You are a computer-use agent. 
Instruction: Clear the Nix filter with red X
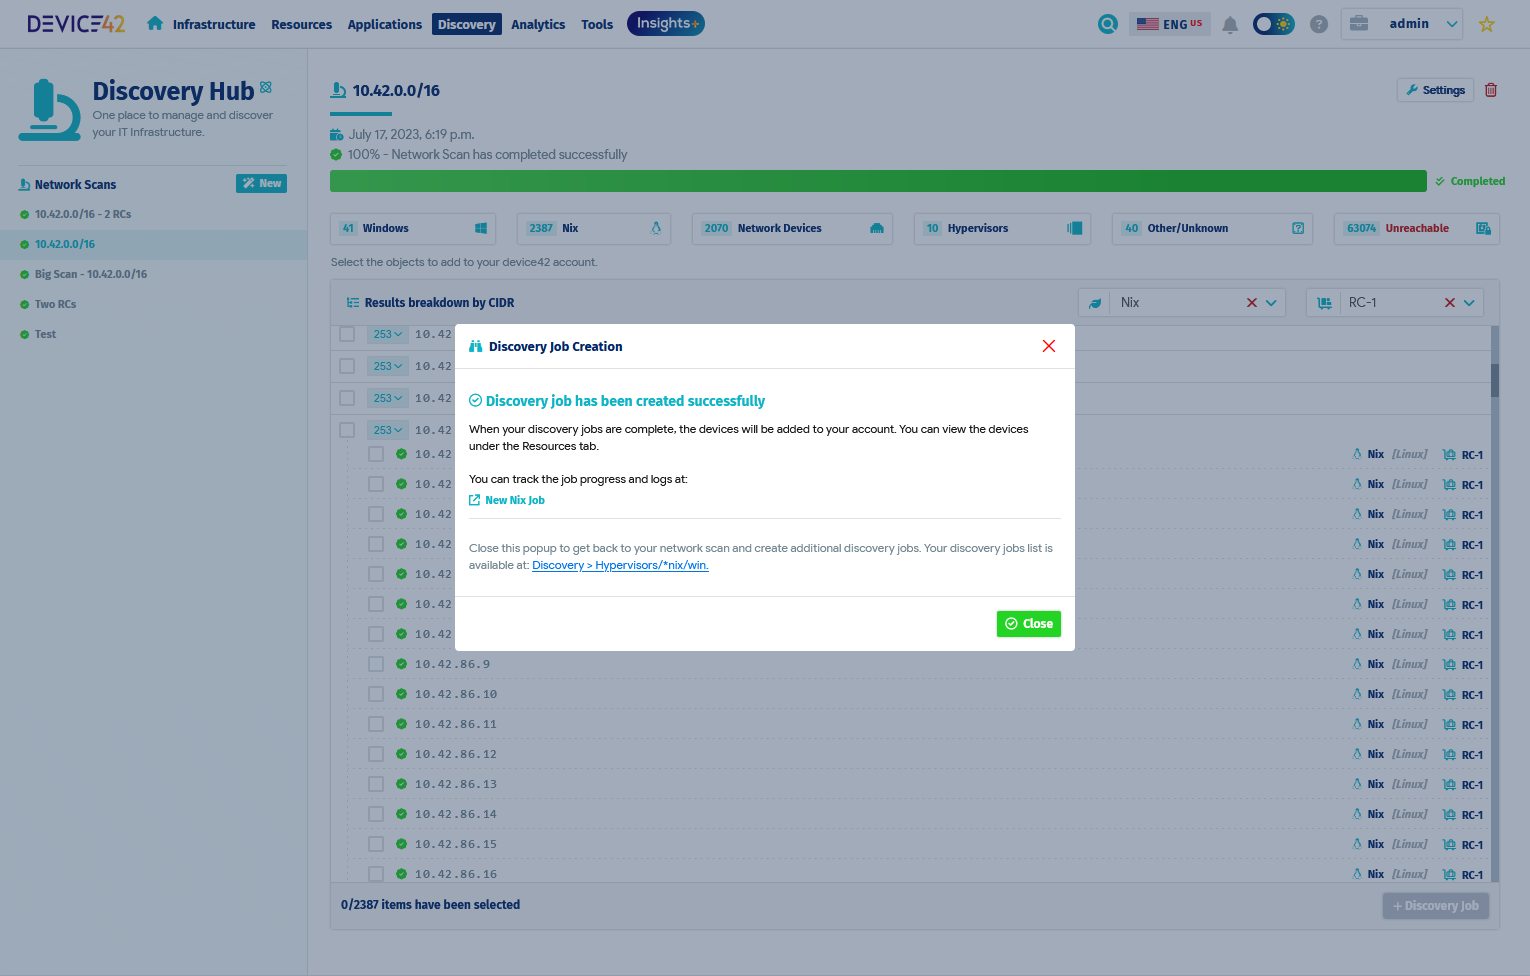coord(1252,303)
